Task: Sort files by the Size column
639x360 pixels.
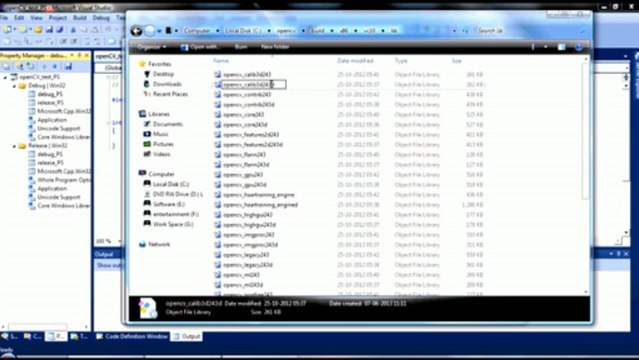Action: coord(456,61)
